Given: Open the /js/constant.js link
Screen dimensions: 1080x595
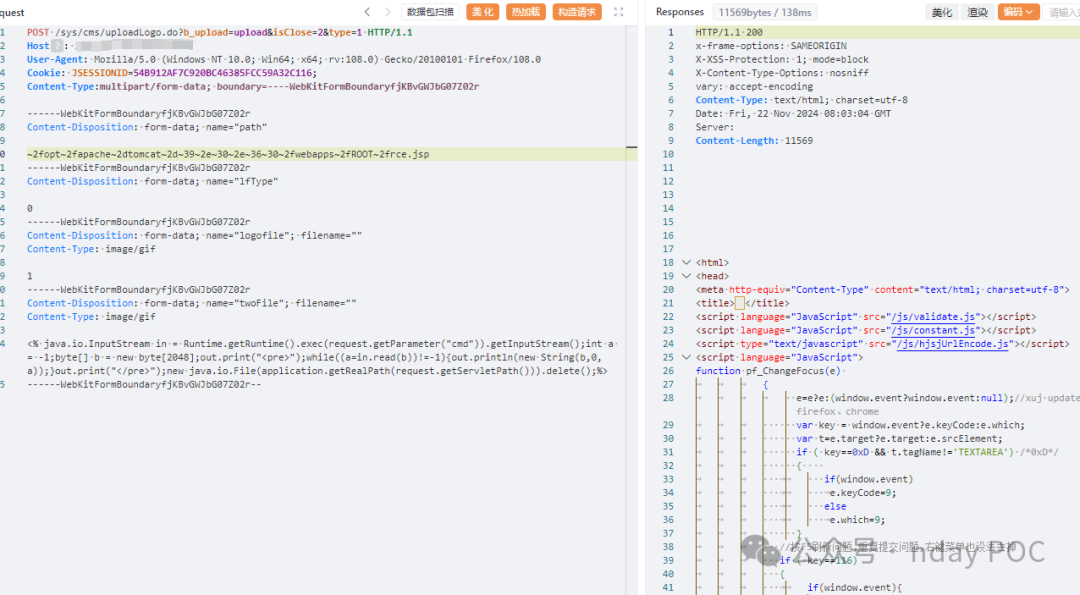Looking at the screenshot, I should [933, 331].
